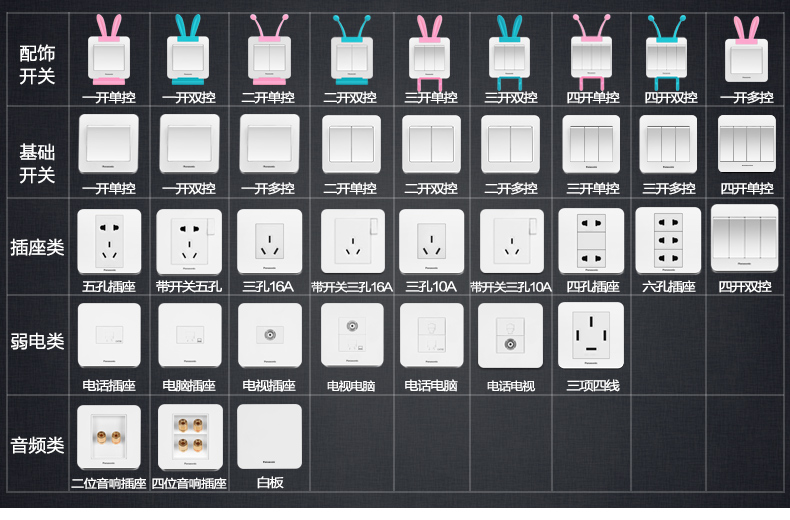This screenshot has height=520, width=790.
Task: Click the 基础开关 row heading
Action: 37,164
